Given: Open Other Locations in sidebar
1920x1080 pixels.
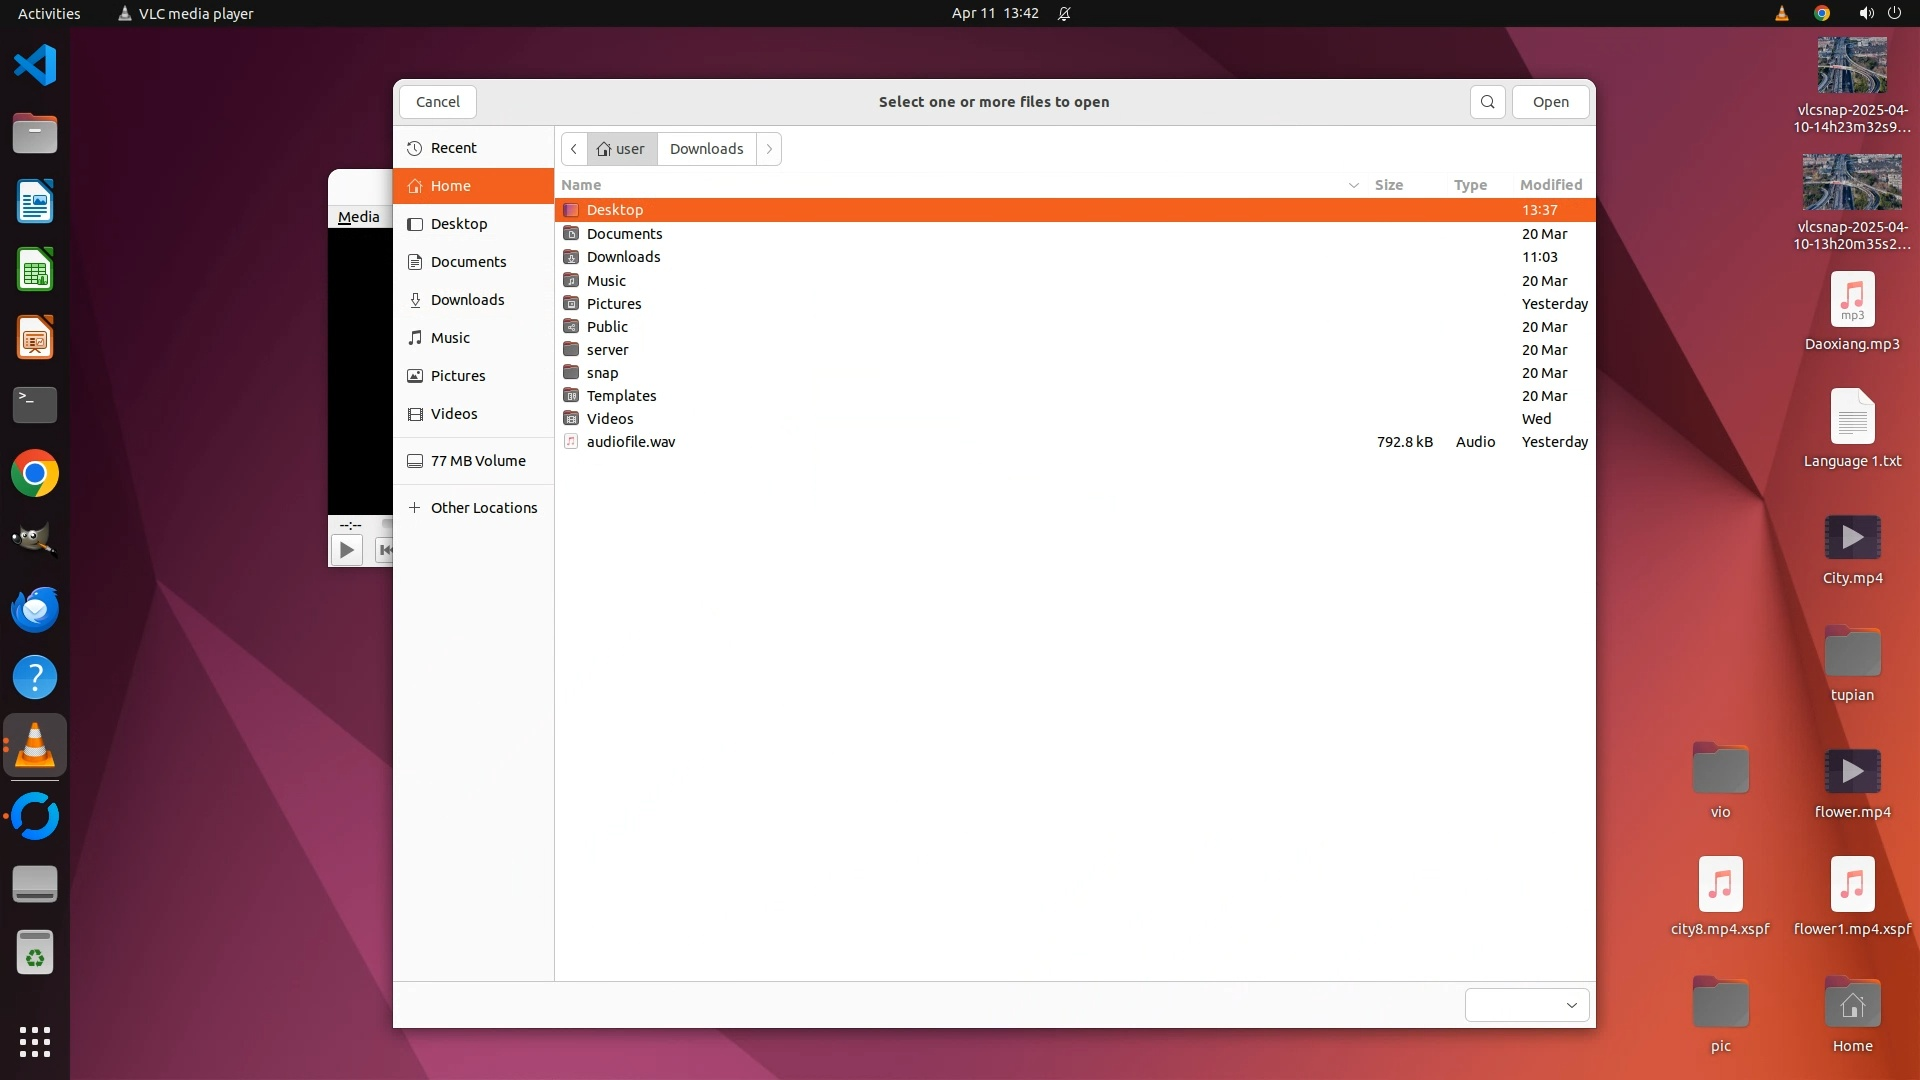Looking at the screenshot, I should pos(483,508).
